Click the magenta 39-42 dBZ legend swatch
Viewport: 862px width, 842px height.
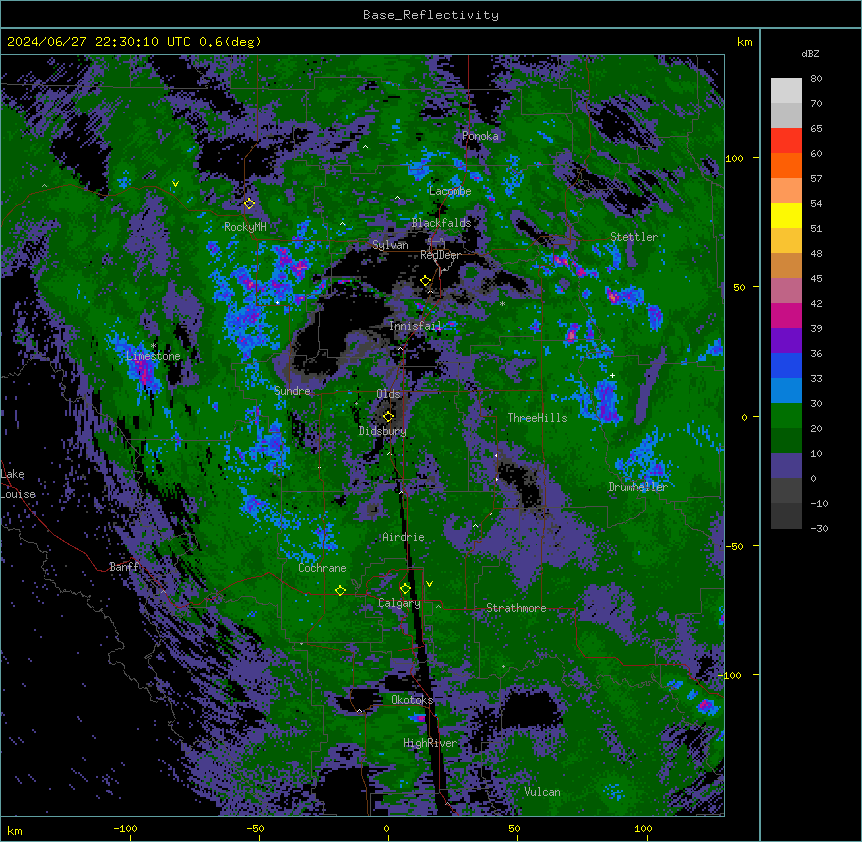click(786, 315)
